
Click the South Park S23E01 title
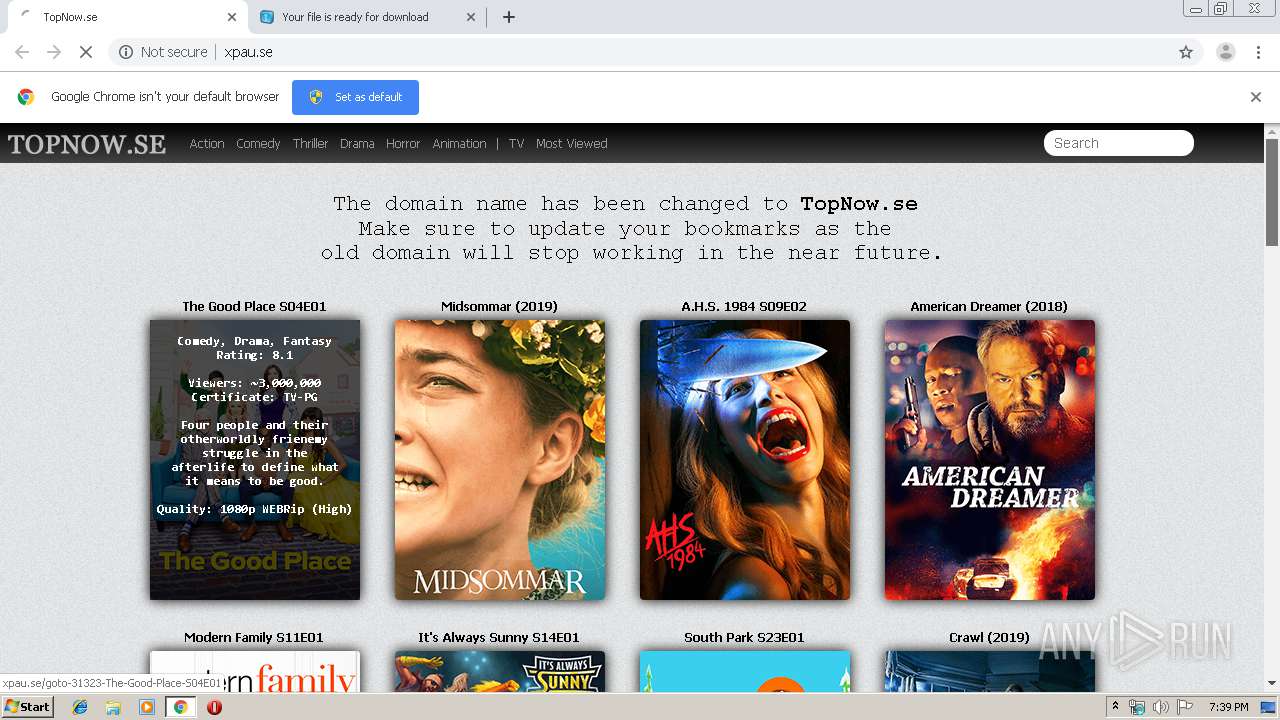pyautogui.click(x=744, y=637)
